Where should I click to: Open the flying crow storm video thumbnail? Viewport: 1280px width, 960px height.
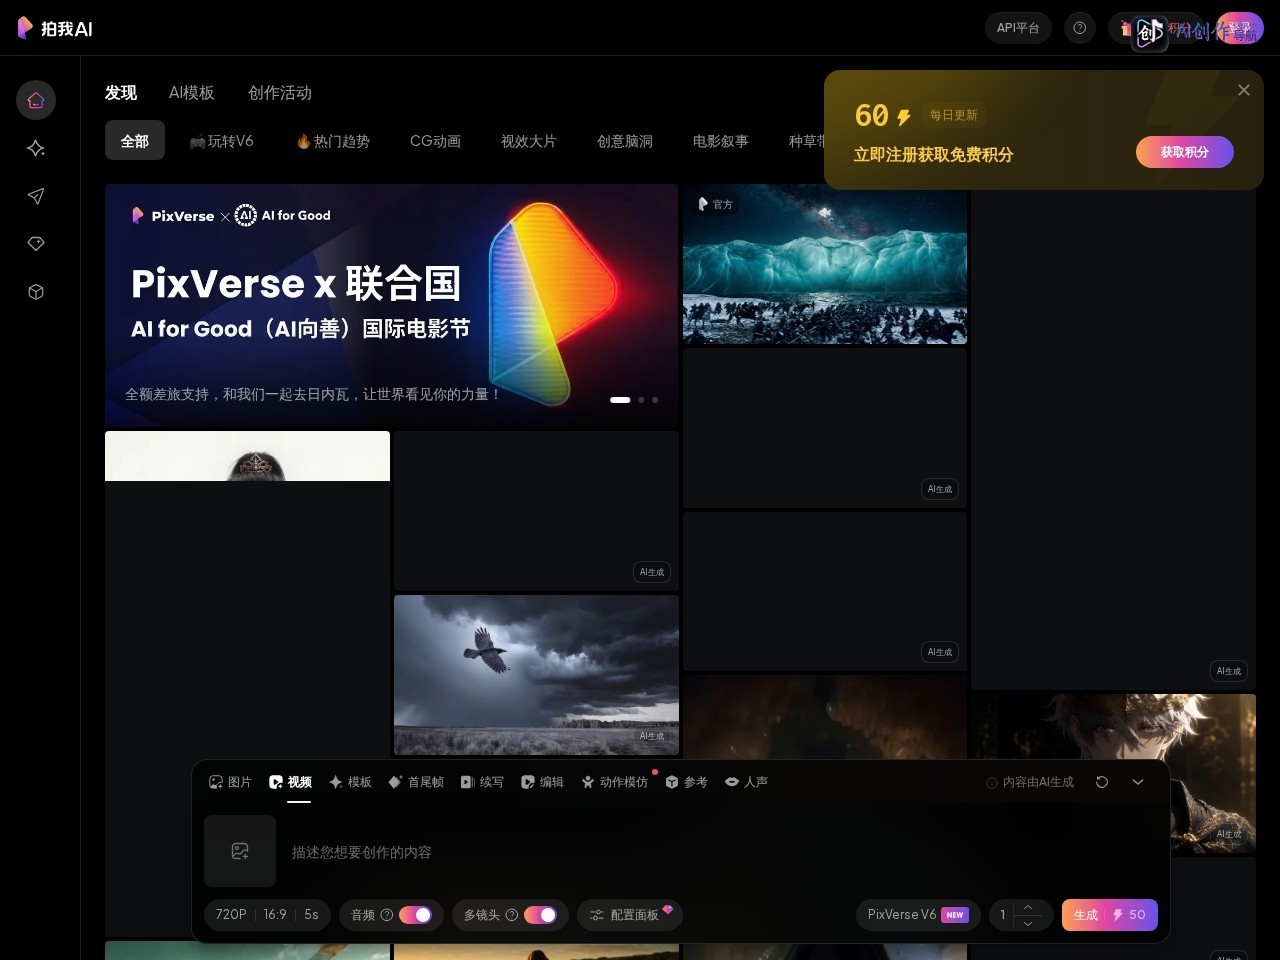coord(536,675)
